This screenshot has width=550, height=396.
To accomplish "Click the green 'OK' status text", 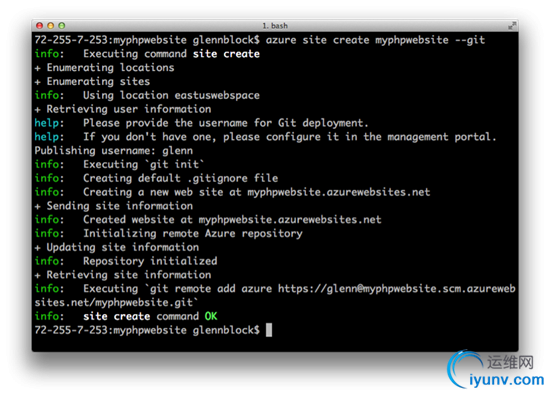I will (x=211, y=316).
